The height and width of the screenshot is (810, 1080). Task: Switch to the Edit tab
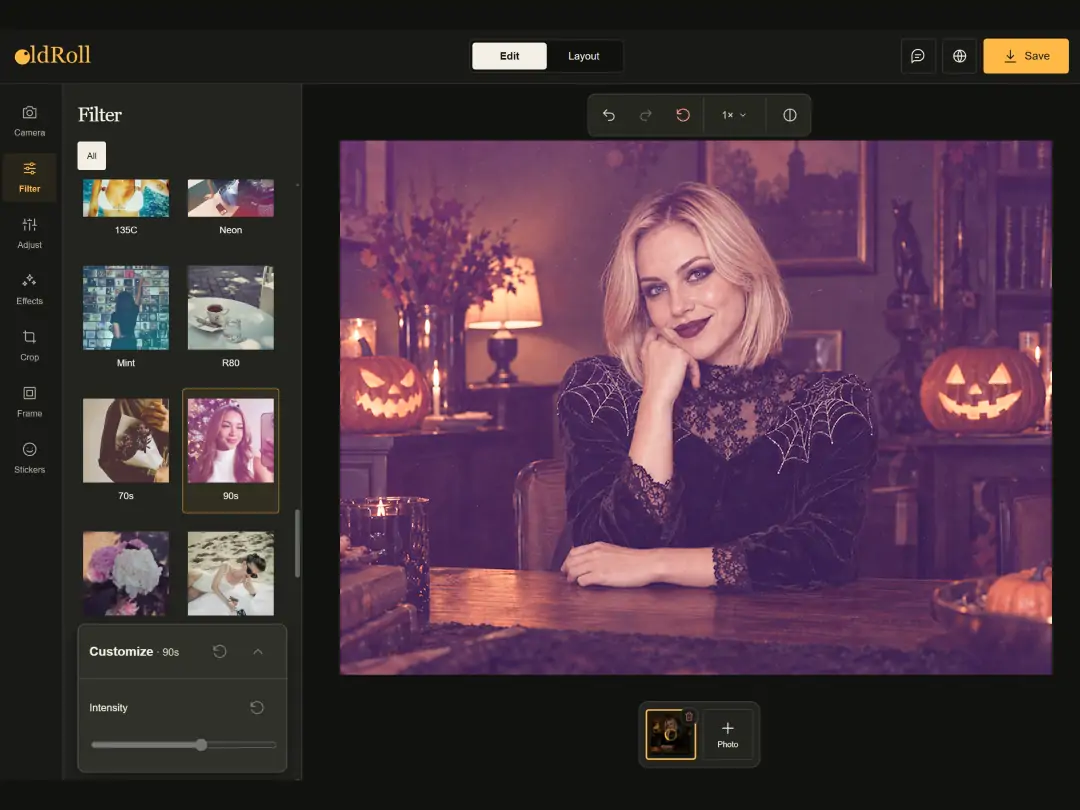[510, 56]
